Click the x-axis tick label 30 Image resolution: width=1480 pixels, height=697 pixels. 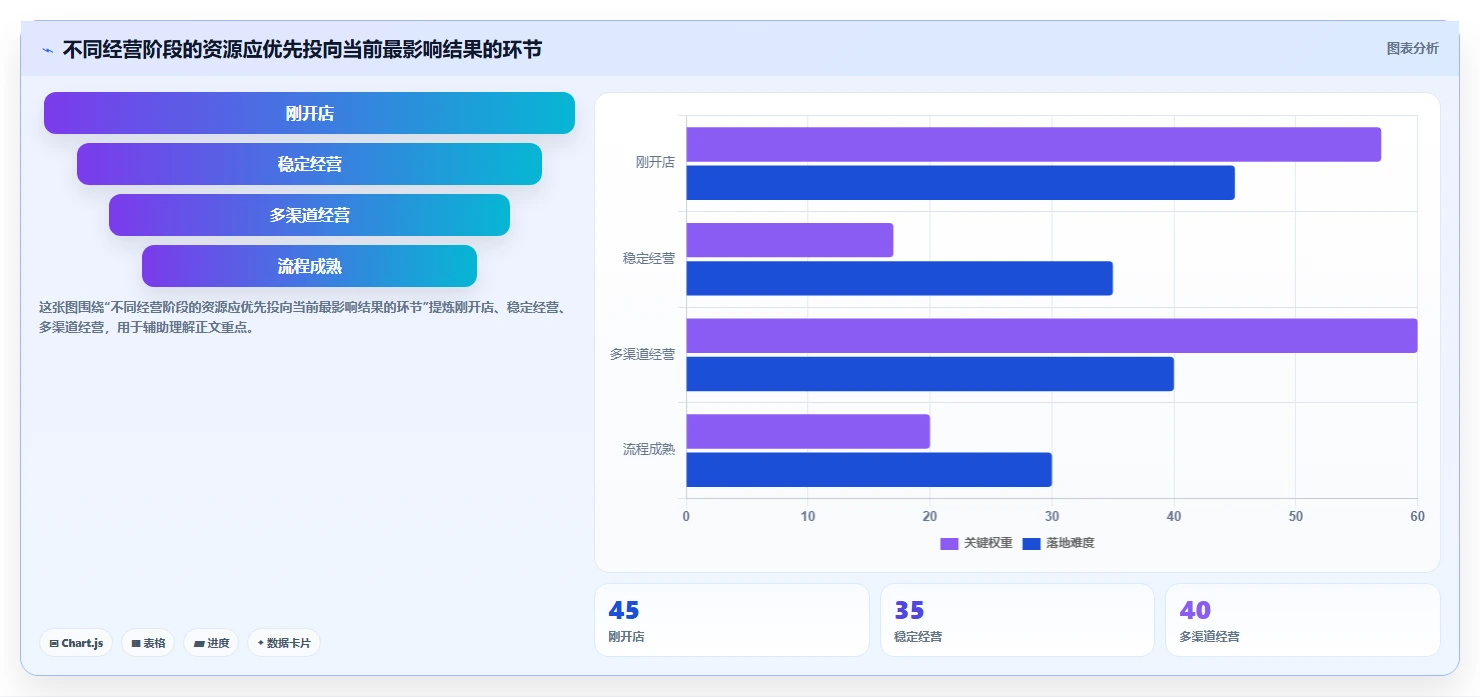pos(1052,516)
